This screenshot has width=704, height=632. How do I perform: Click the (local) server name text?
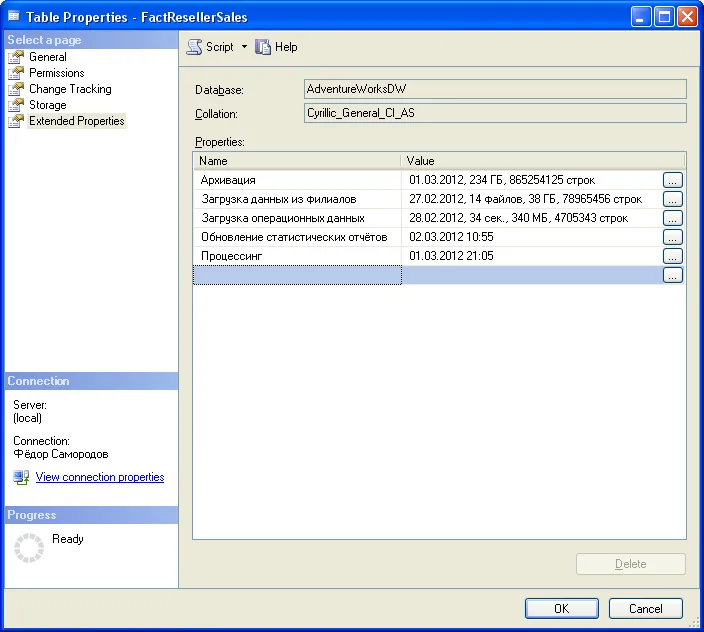click(27, 418)
